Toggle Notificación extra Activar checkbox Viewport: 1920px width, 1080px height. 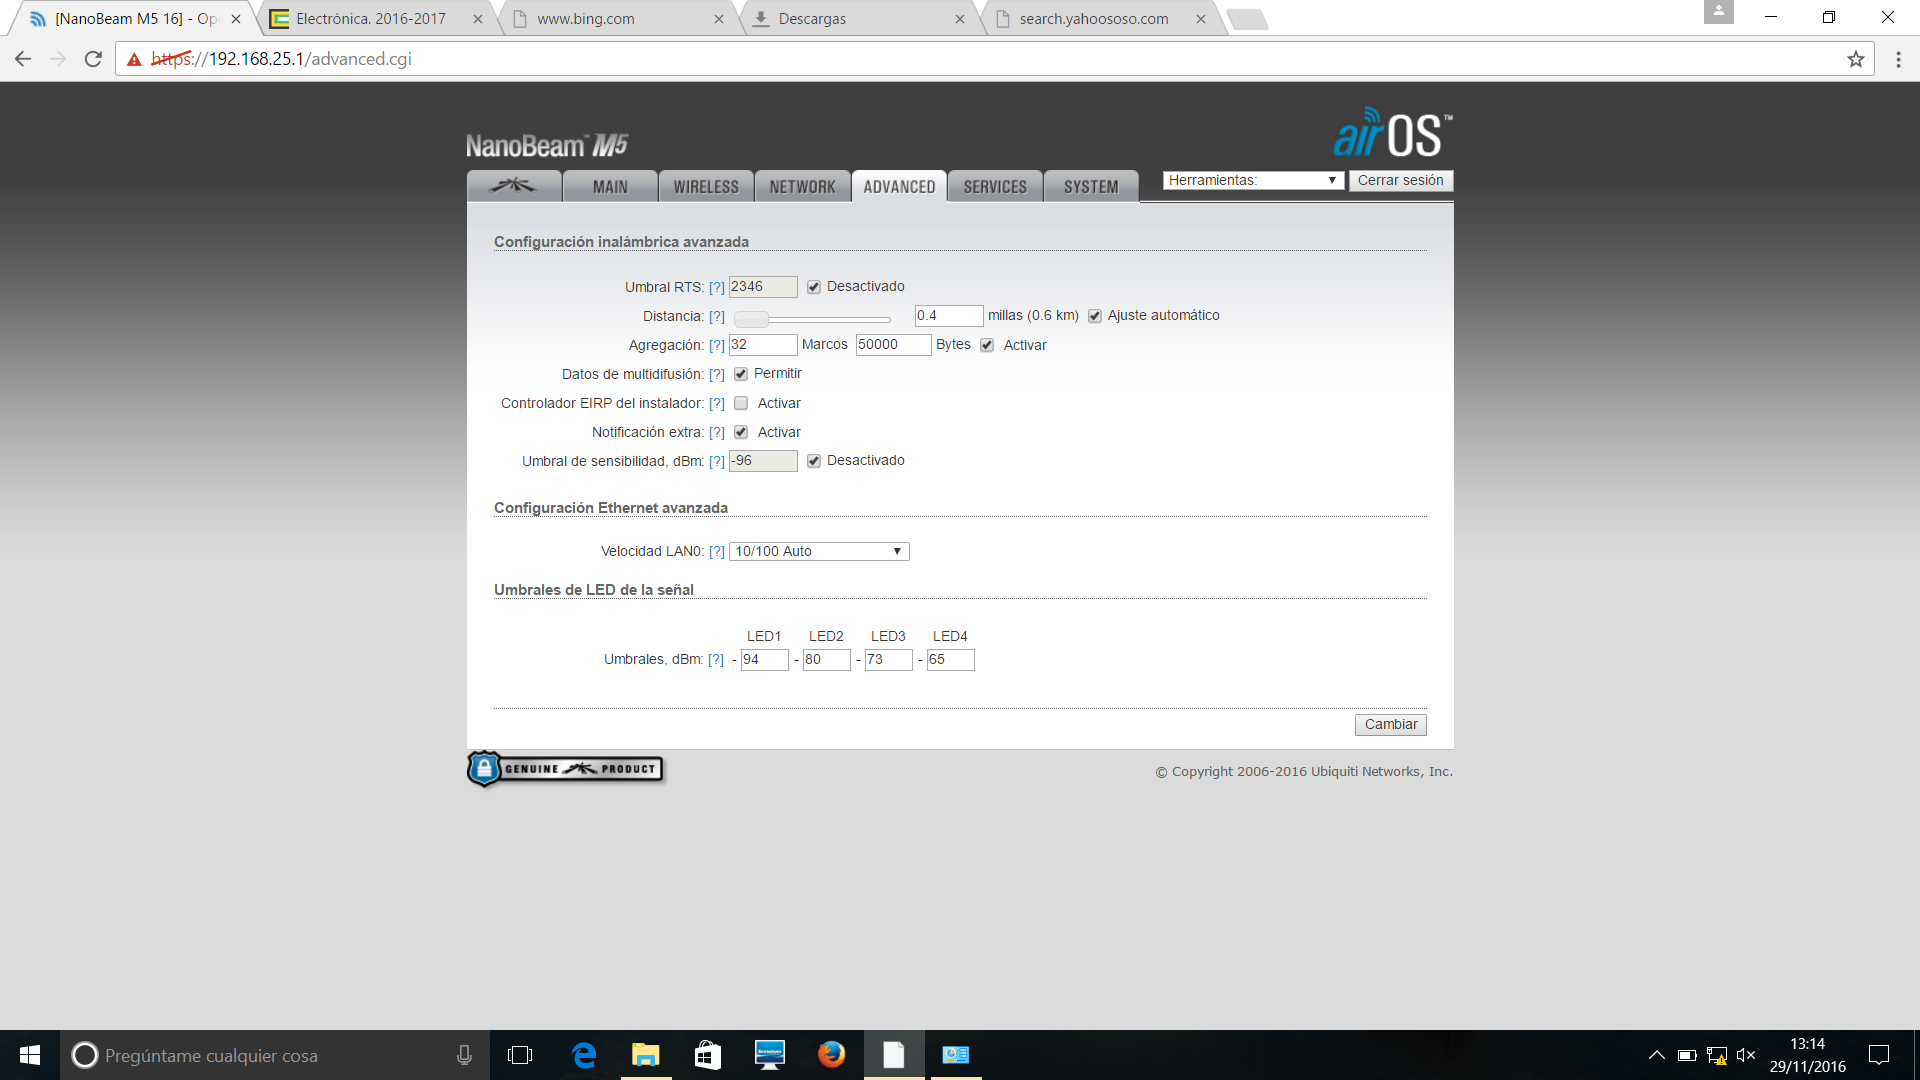pyautogui.click(x=741, y=432)
